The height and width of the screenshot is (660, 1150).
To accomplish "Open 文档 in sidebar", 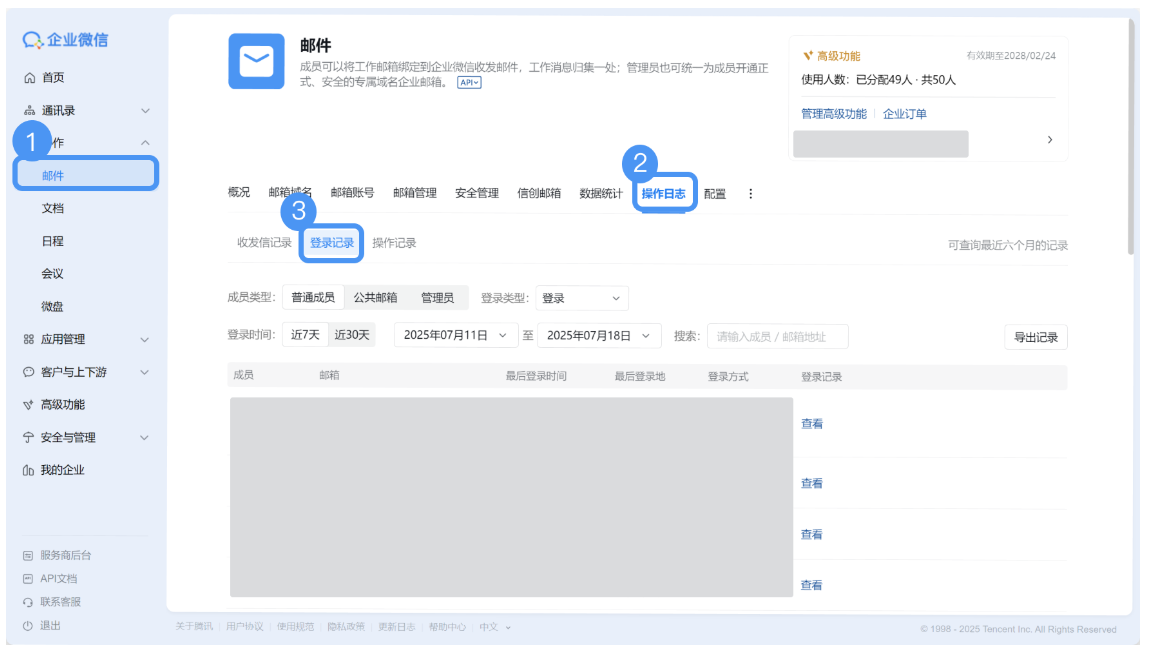I will click(x=53, y=208).
